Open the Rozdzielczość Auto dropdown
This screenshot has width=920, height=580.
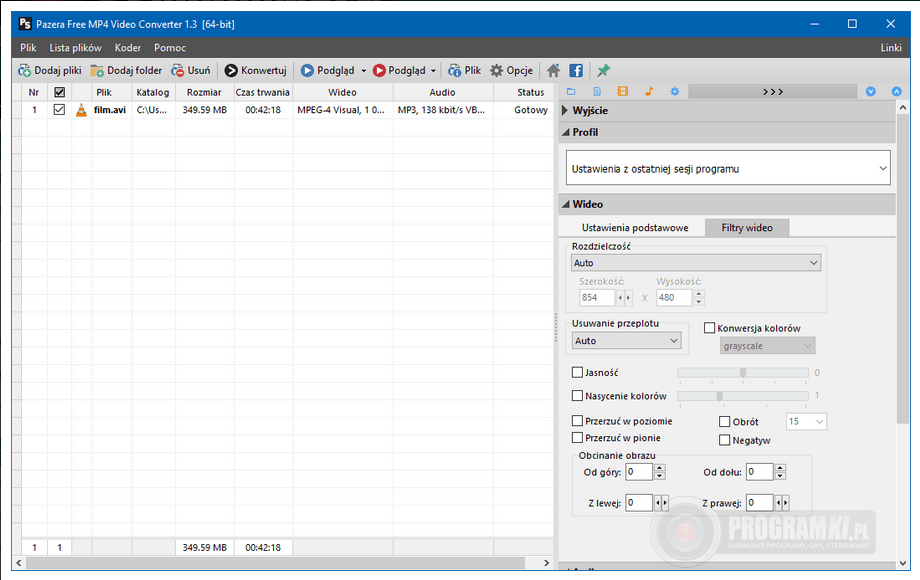tap(696, 263)
